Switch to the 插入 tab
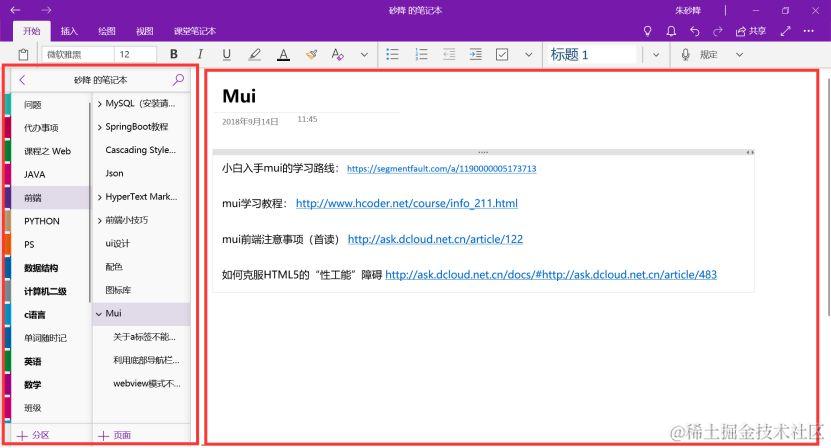This screenshot has height=448, width=831. (x=69, y=31)
